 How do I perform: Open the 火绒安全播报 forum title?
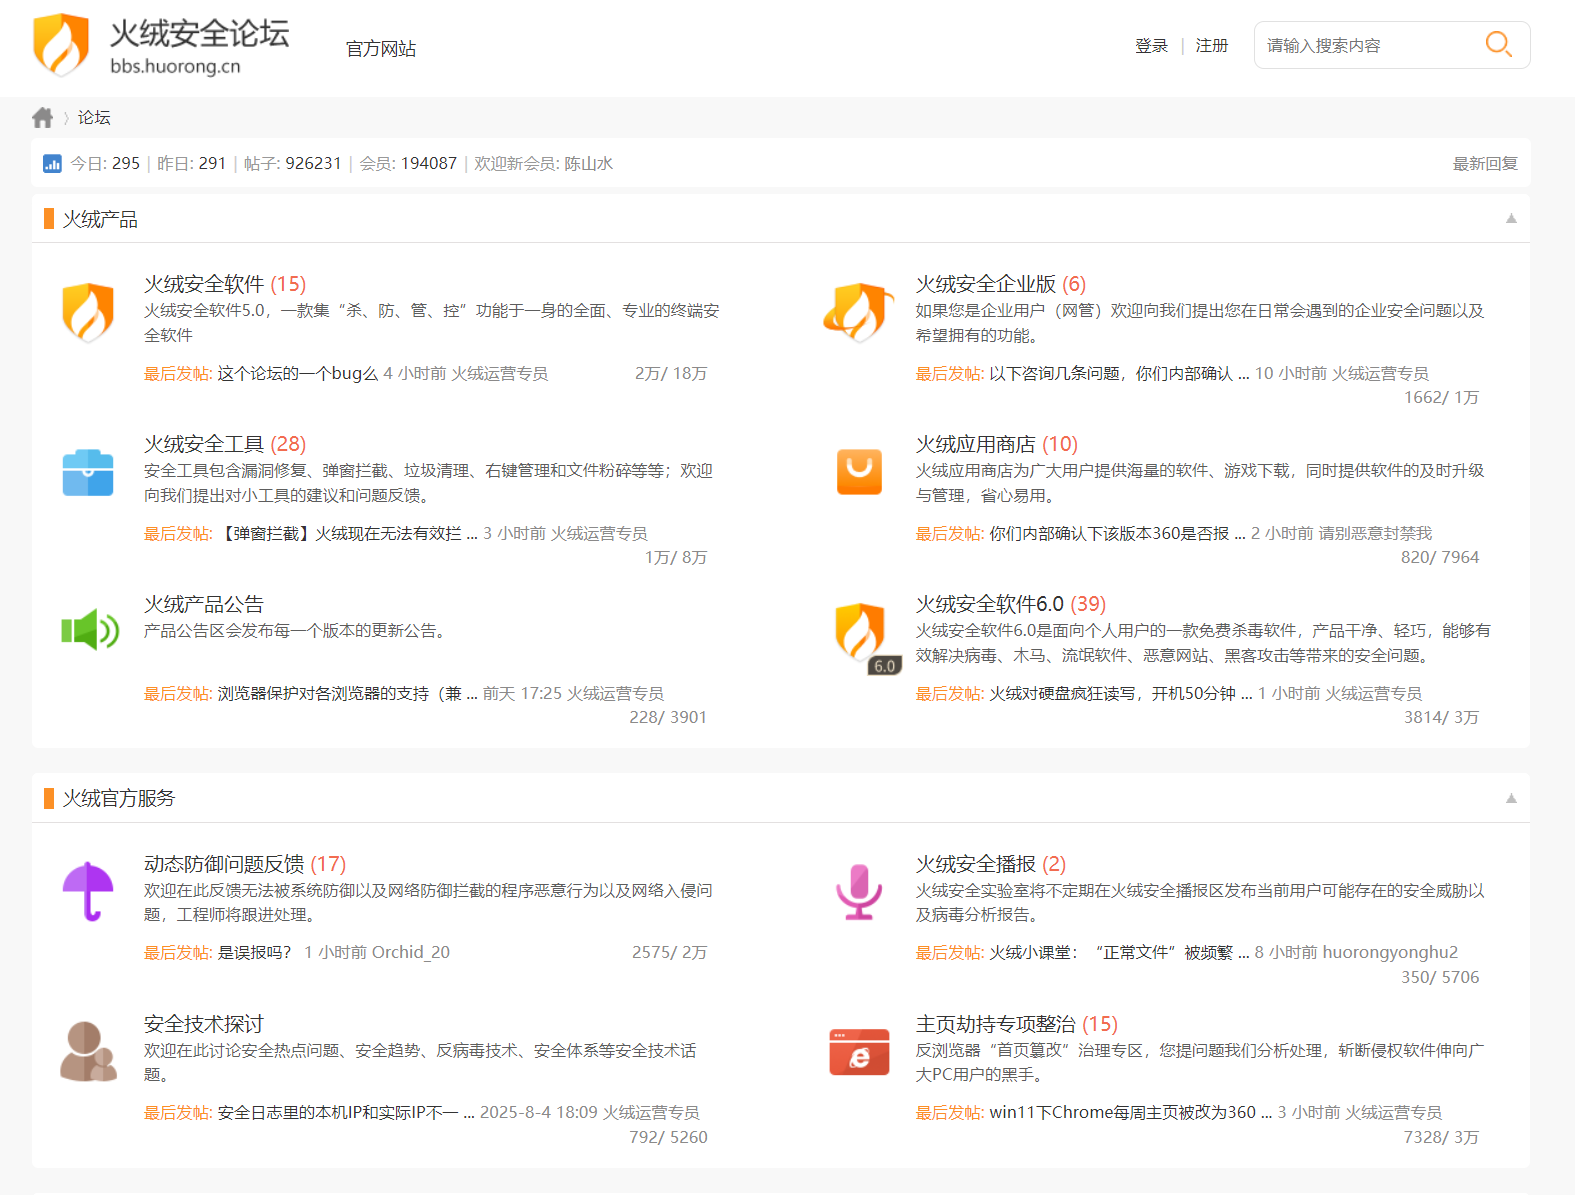[976, 864]
